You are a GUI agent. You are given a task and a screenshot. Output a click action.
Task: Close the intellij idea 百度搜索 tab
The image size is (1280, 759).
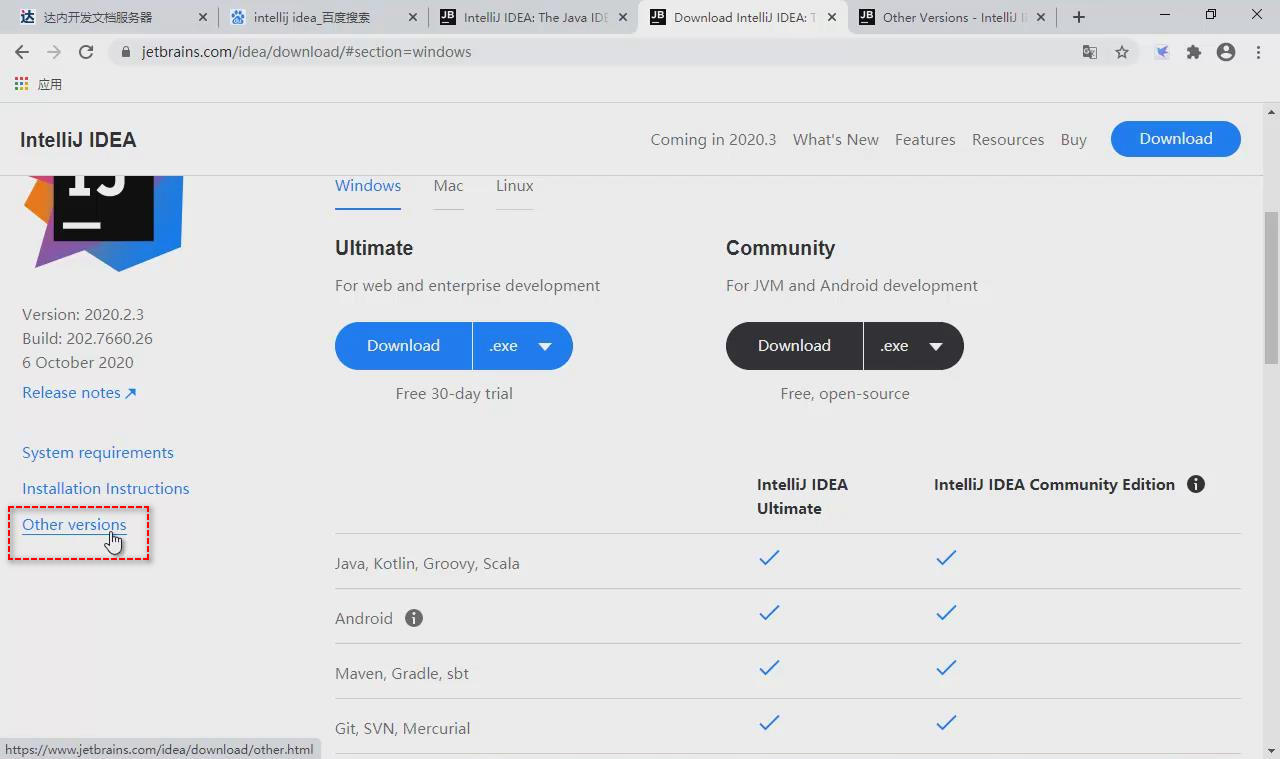click(x=413, y=17)
